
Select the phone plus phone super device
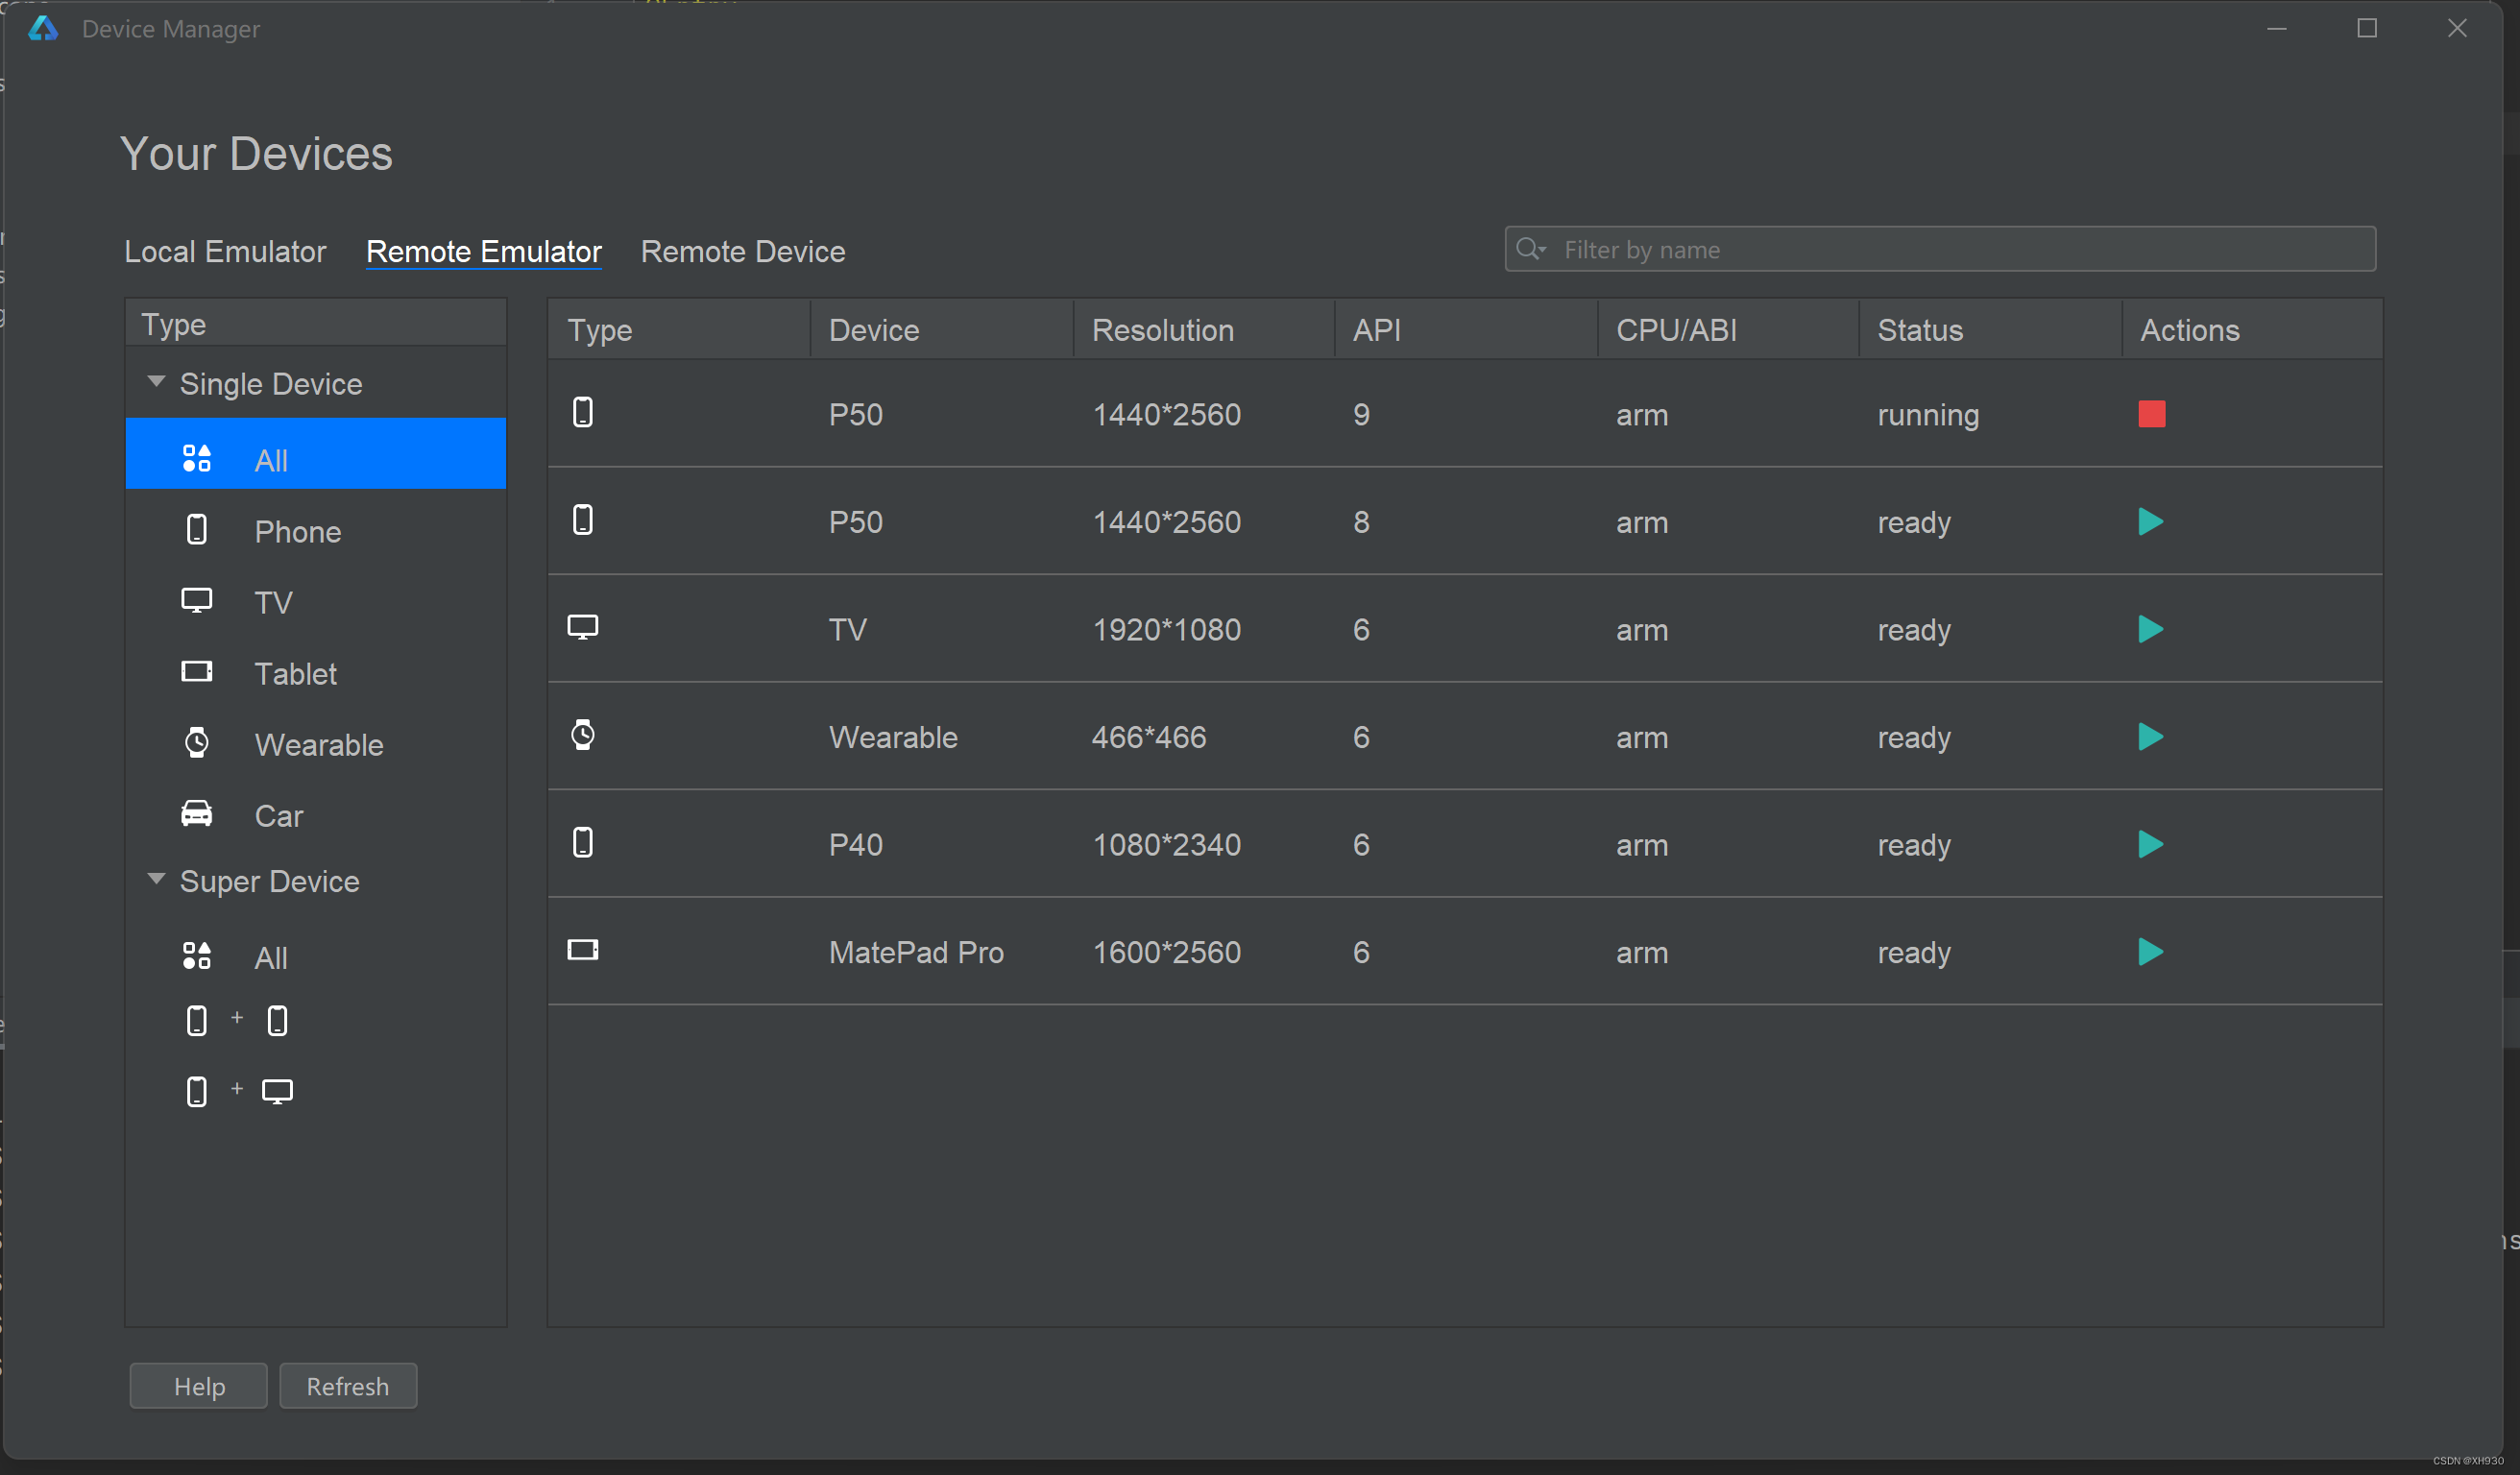tap(237, 1020)
